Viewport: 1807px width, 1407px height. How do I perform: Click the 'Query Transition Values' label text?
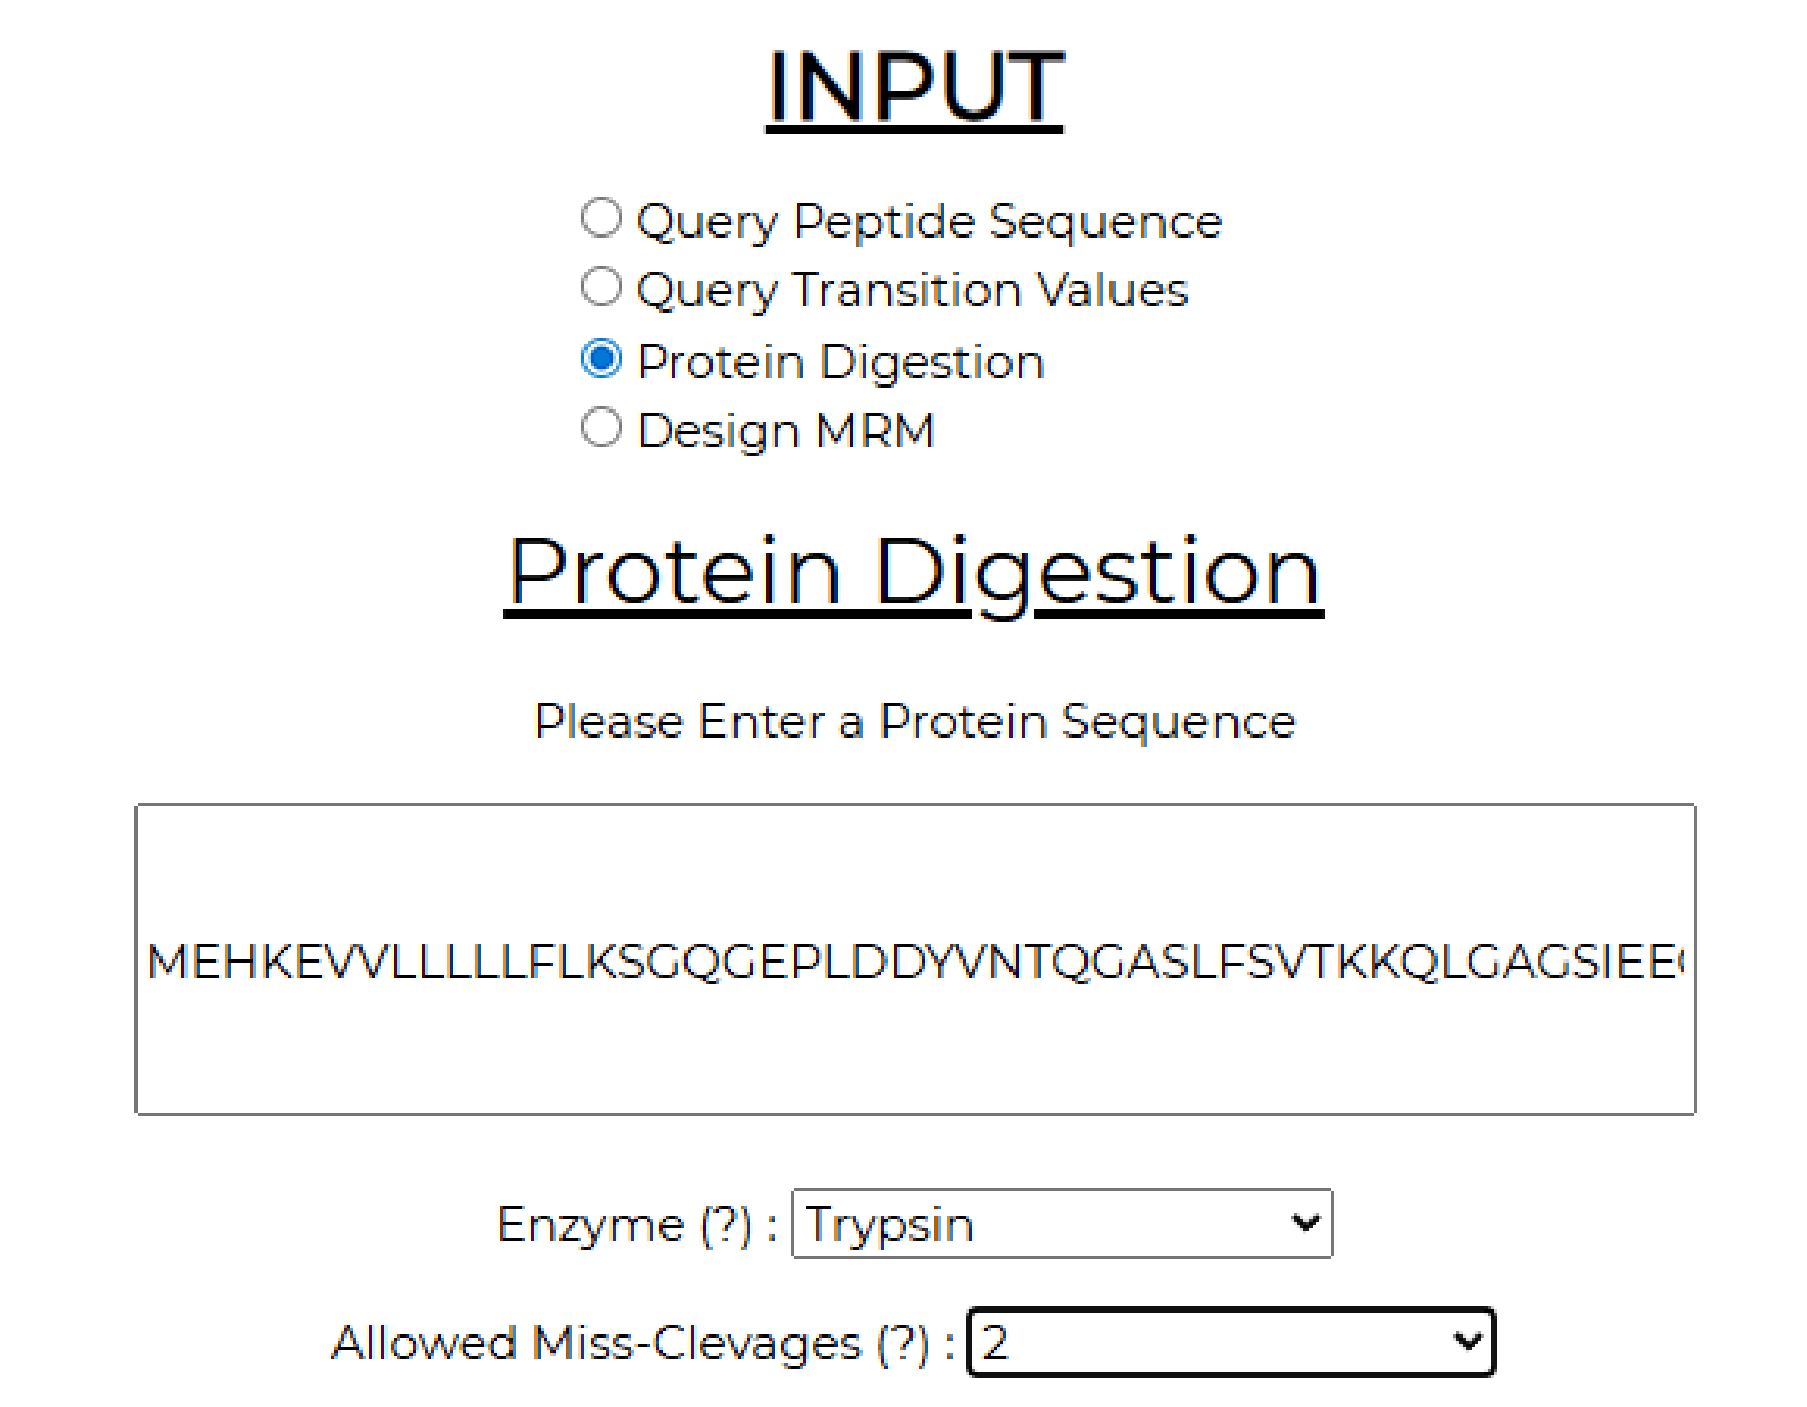click(912, 290)
